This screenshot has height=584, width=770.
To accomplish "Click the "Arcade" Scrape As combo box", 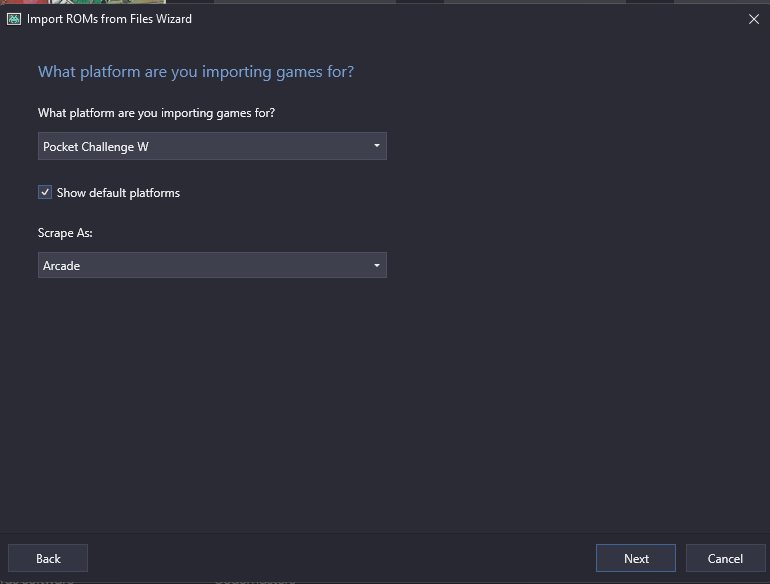I will (200, 265).
